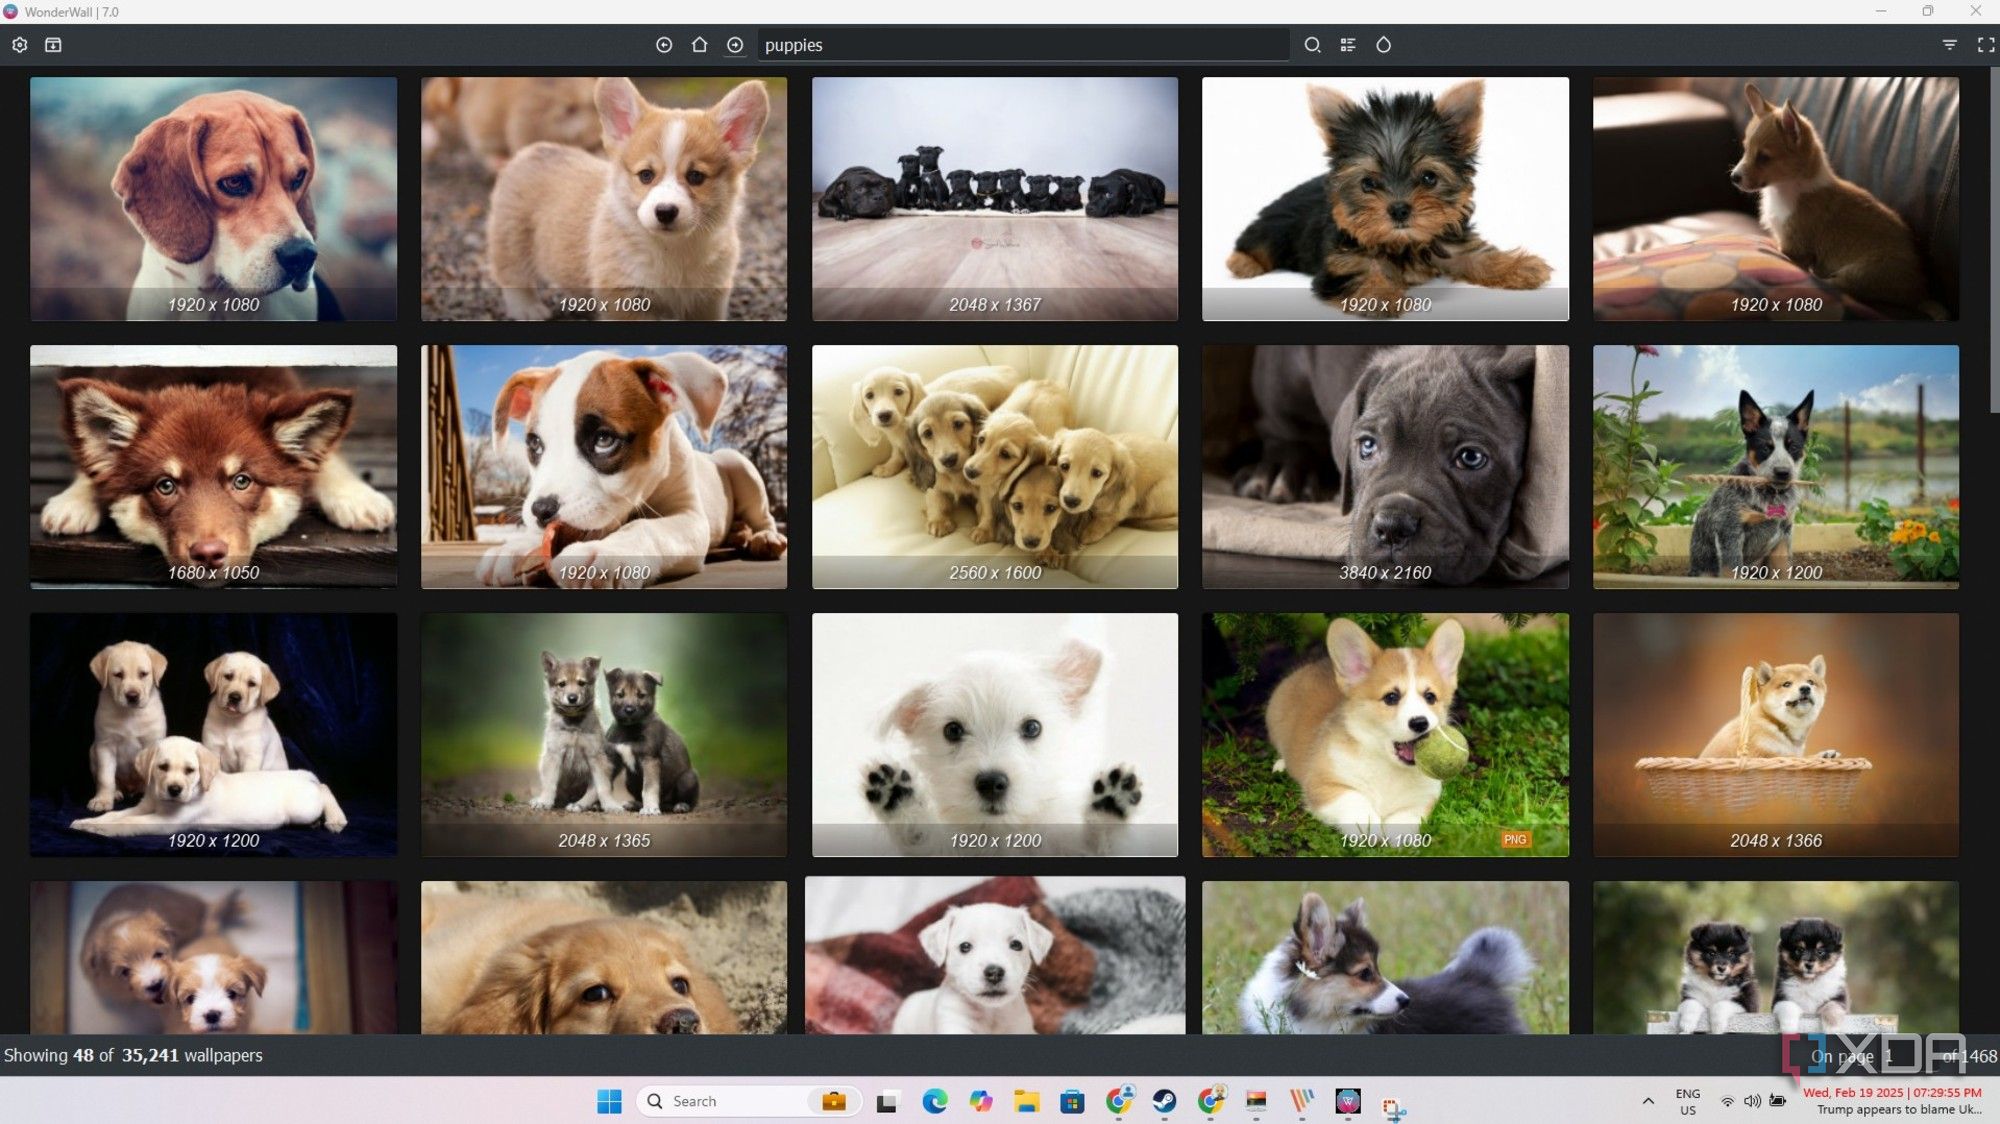
Task: Open Task View on the taskbar
Action: 887,1102
